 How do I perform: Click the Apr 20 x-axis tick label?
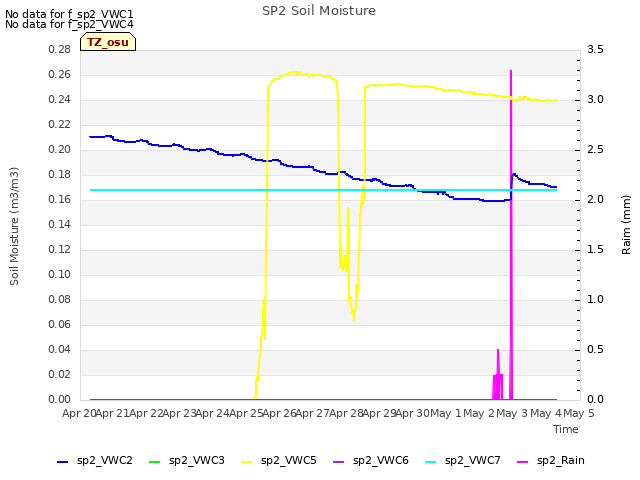(x=79, y=413)
